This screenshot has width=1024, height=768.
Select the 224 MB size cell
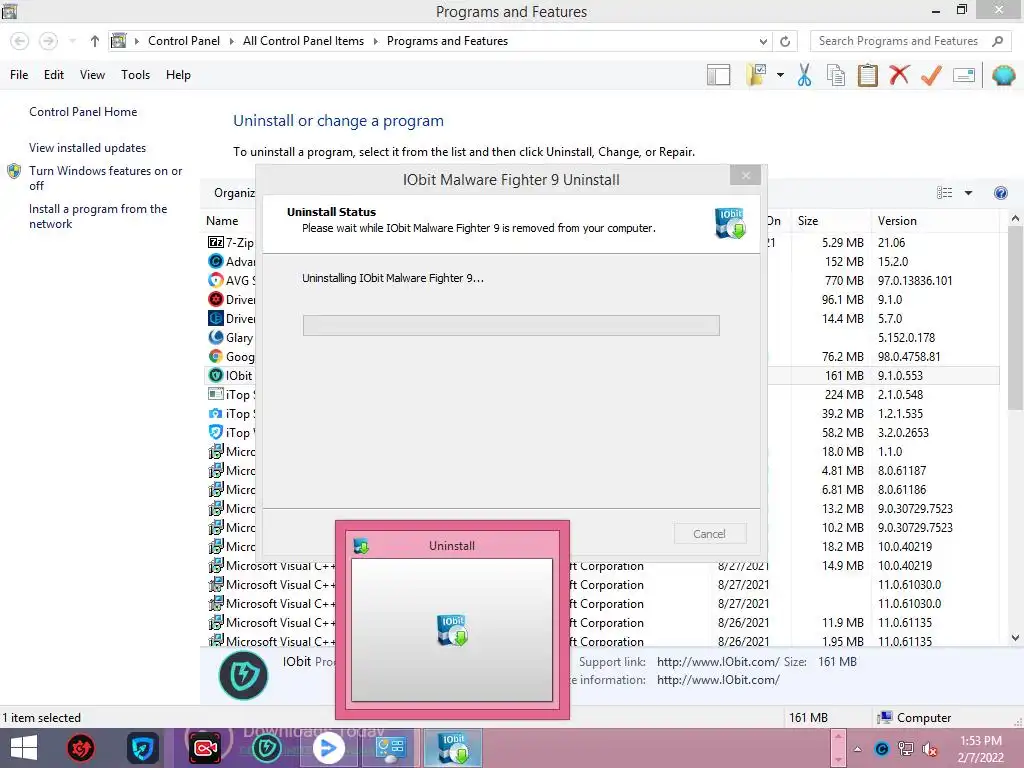pos(844,394)
